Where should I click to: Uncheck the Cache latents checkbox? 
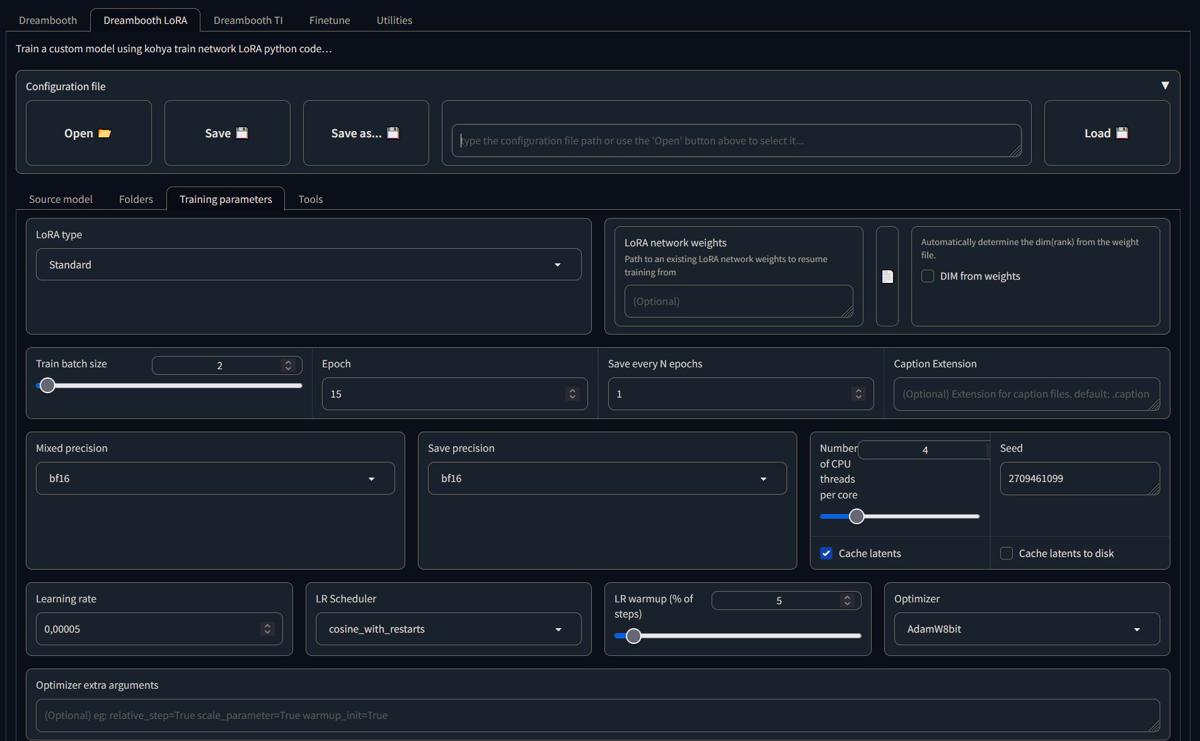point(826,553)
